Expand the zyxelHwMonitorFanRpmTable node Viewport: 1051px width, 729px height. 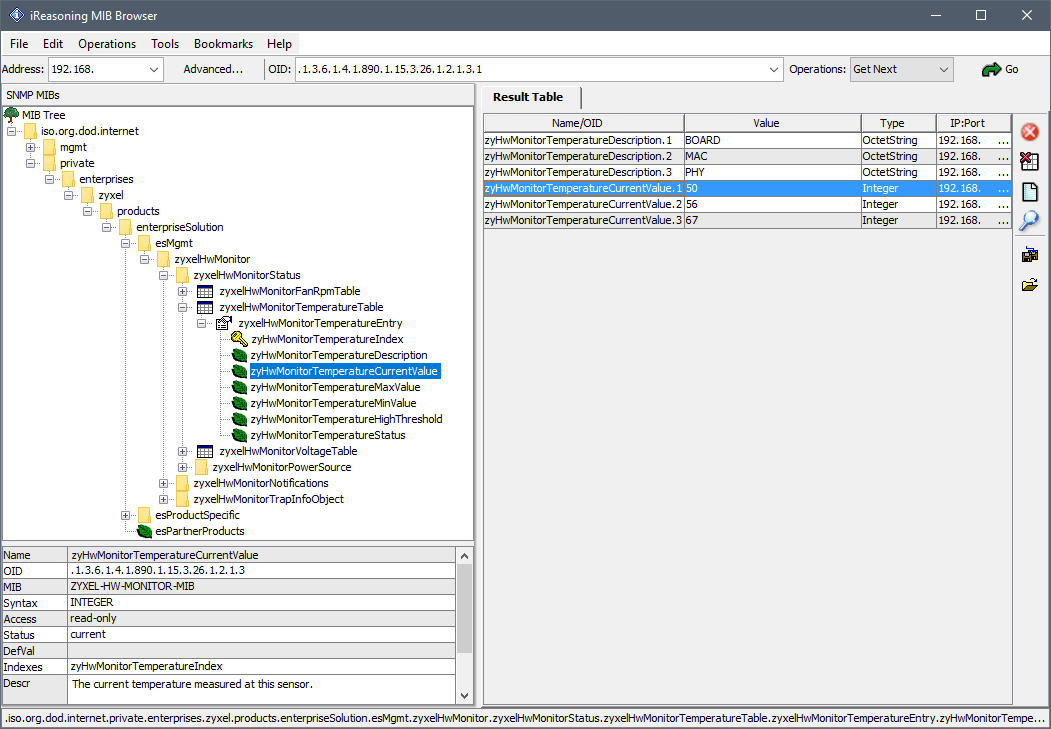pos(183,291)
